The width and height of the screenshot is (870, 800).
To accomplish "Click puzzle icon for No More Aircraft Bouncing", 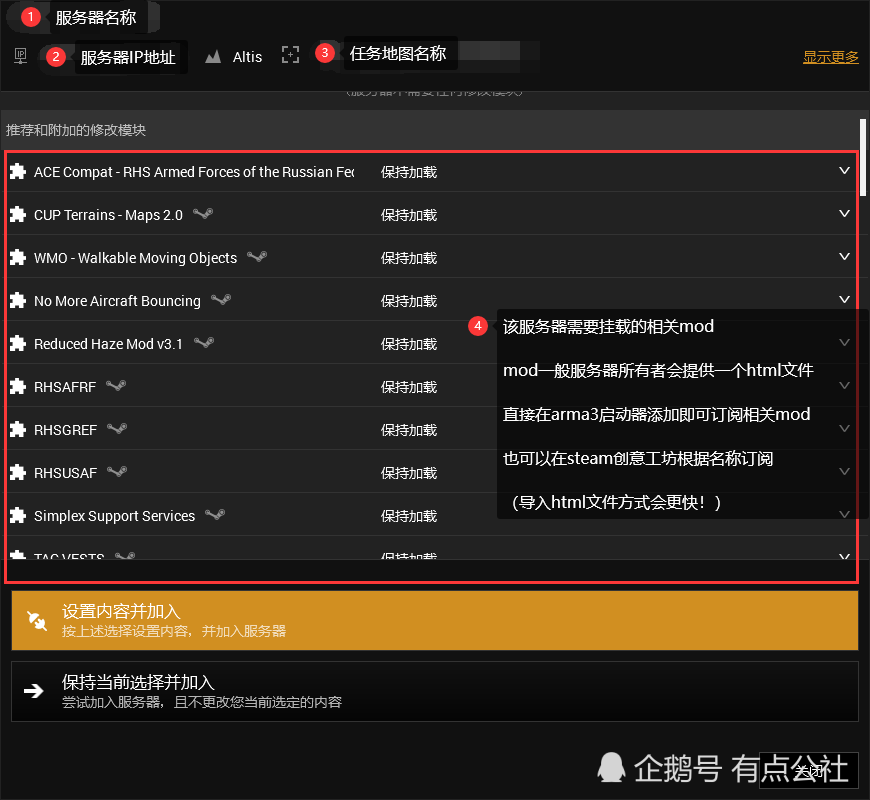I will tap(18, 301).
